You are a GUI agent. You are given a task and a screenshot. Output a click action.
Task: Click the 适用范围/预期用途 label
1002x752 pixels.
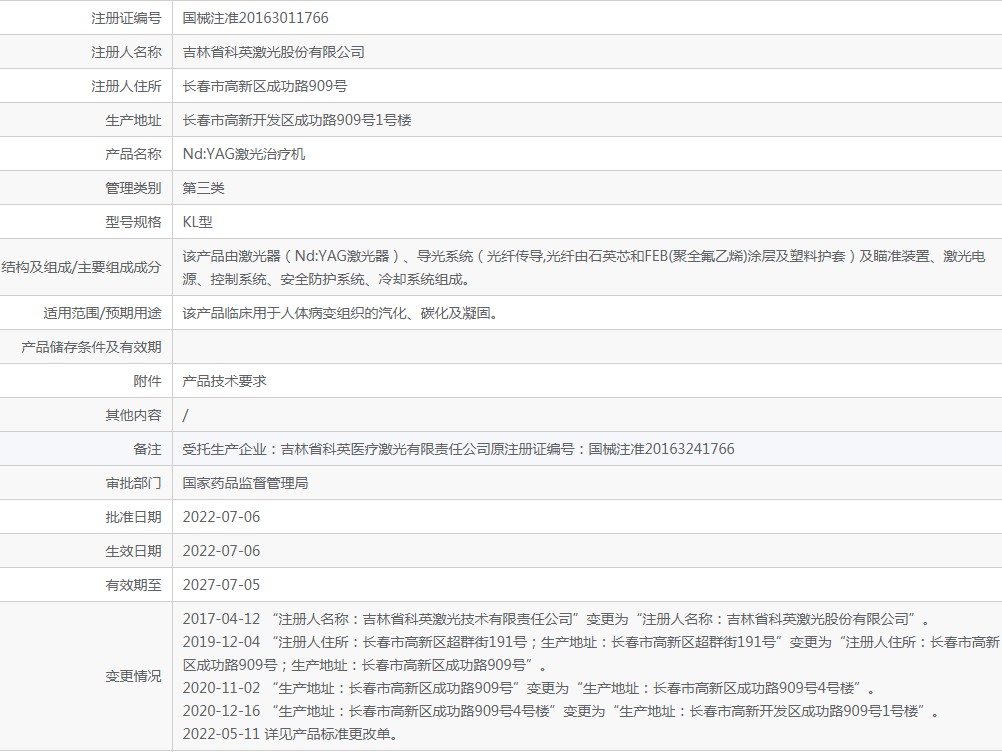pos(102,313)
